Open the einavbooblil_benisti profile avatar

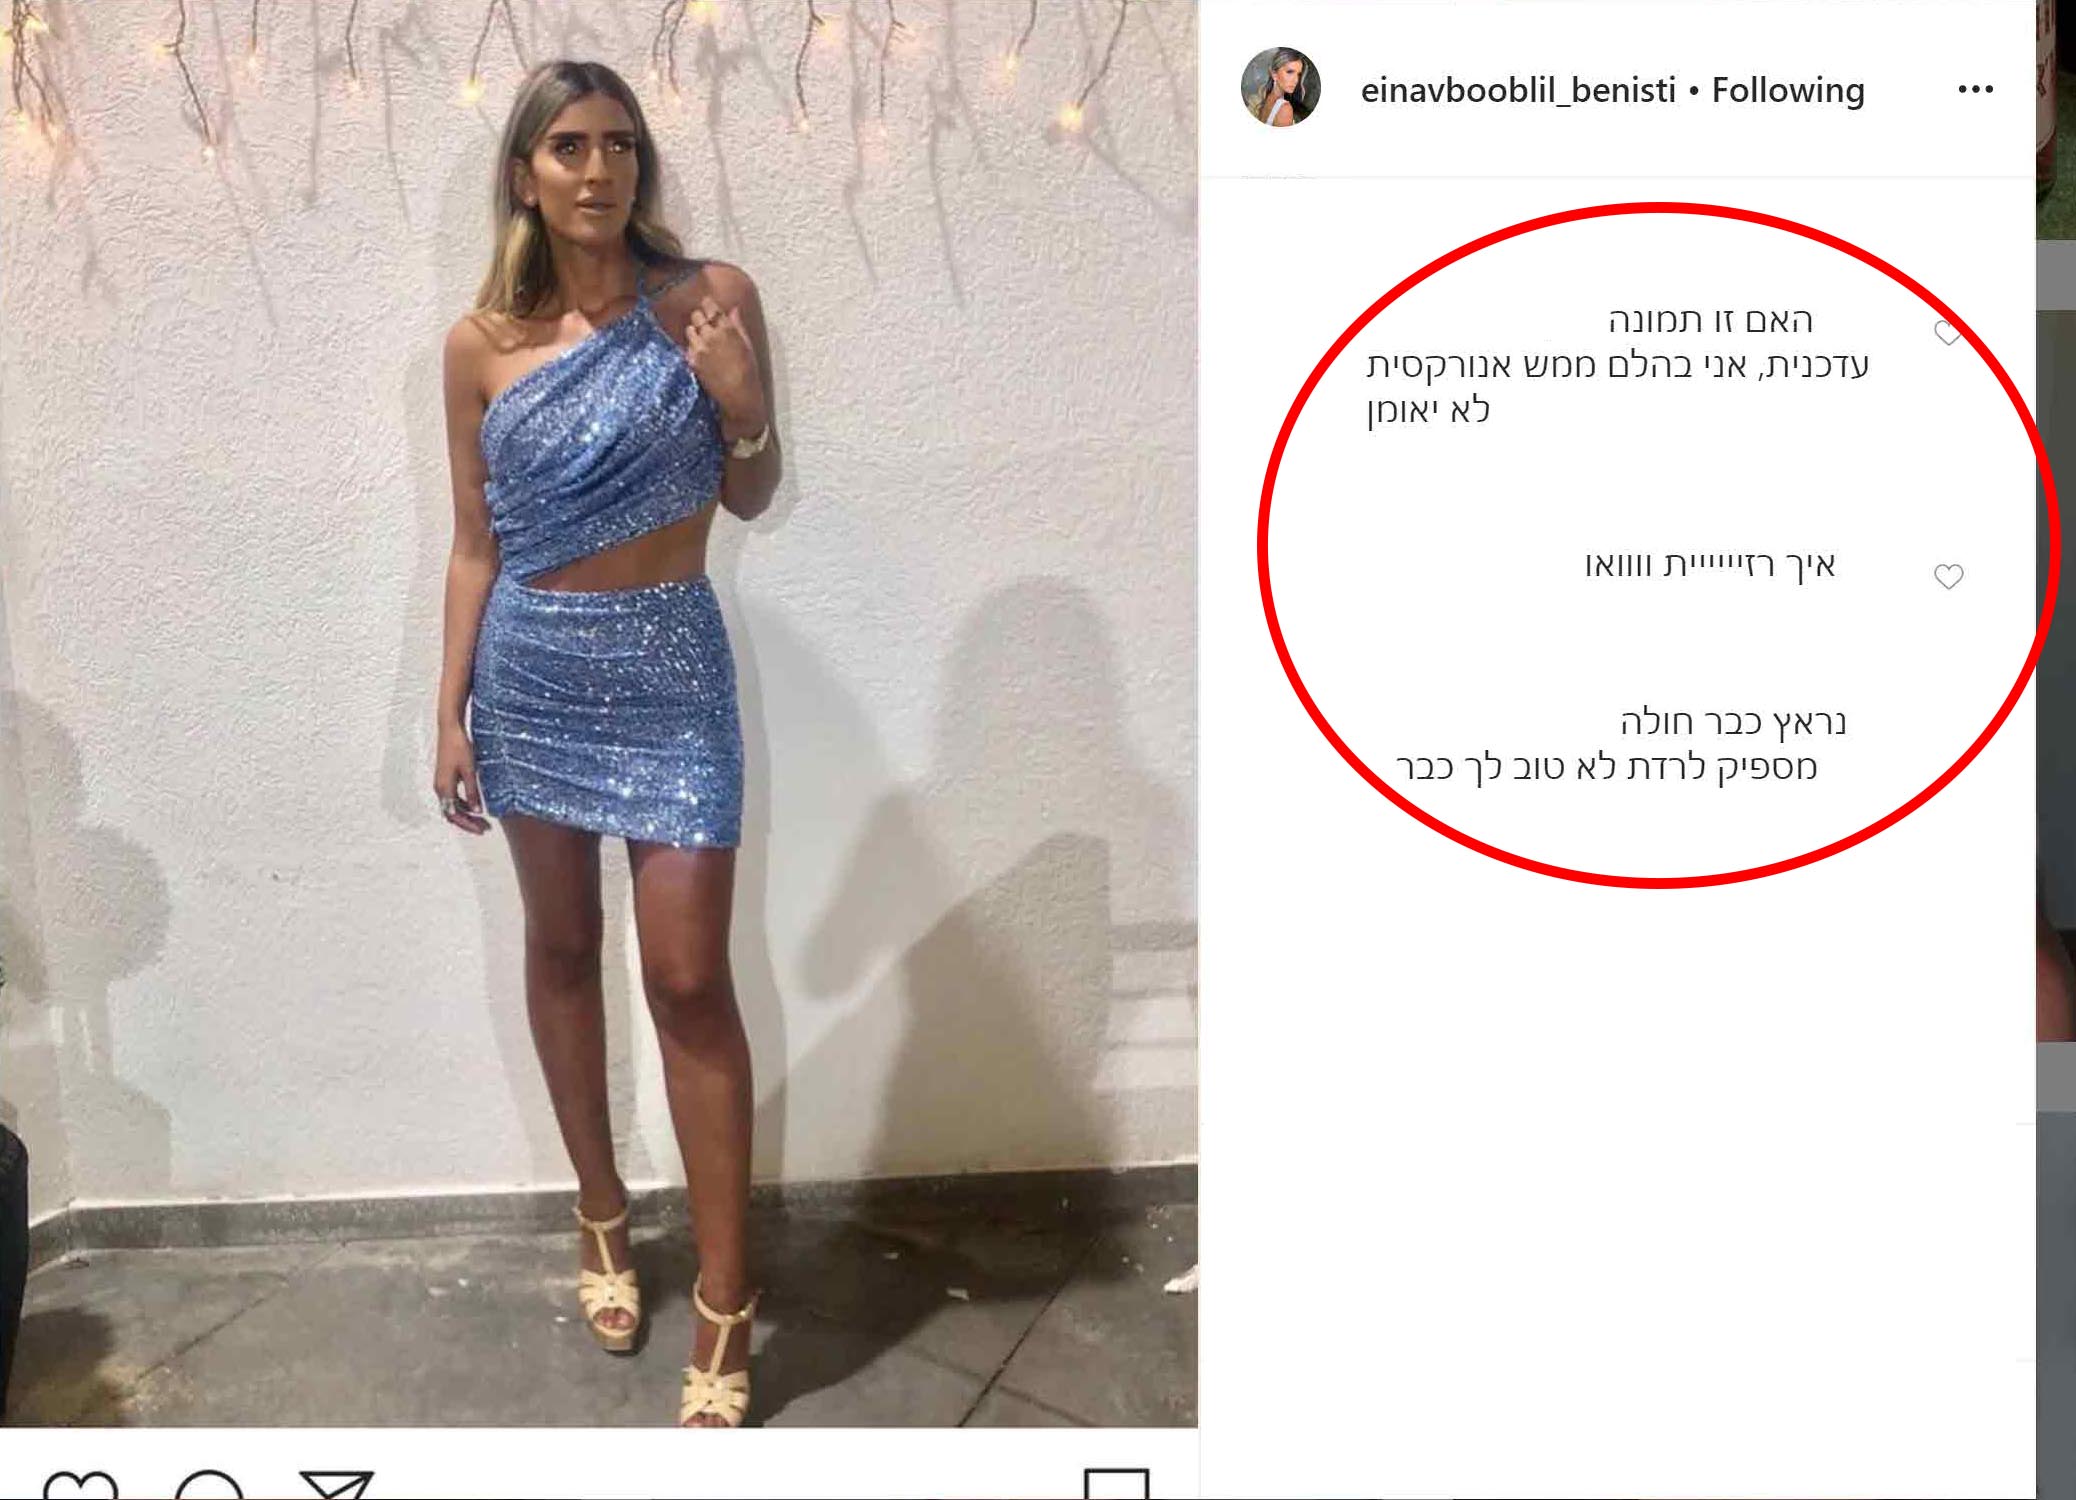tap(1280, 87)
